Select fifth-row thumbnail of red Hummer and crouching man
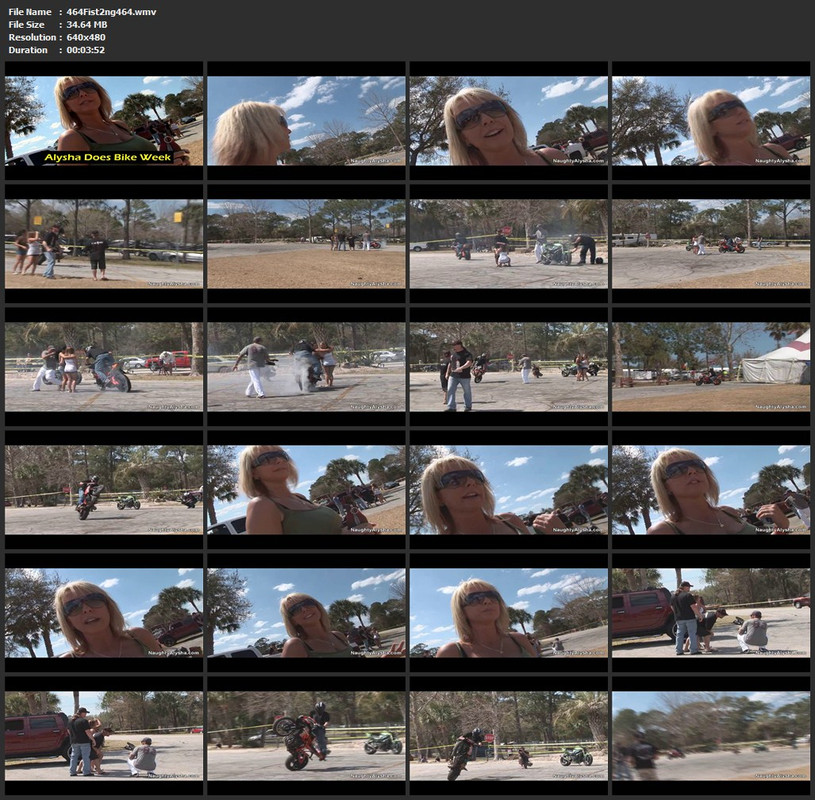815x800 pixels. coord(711,613)
